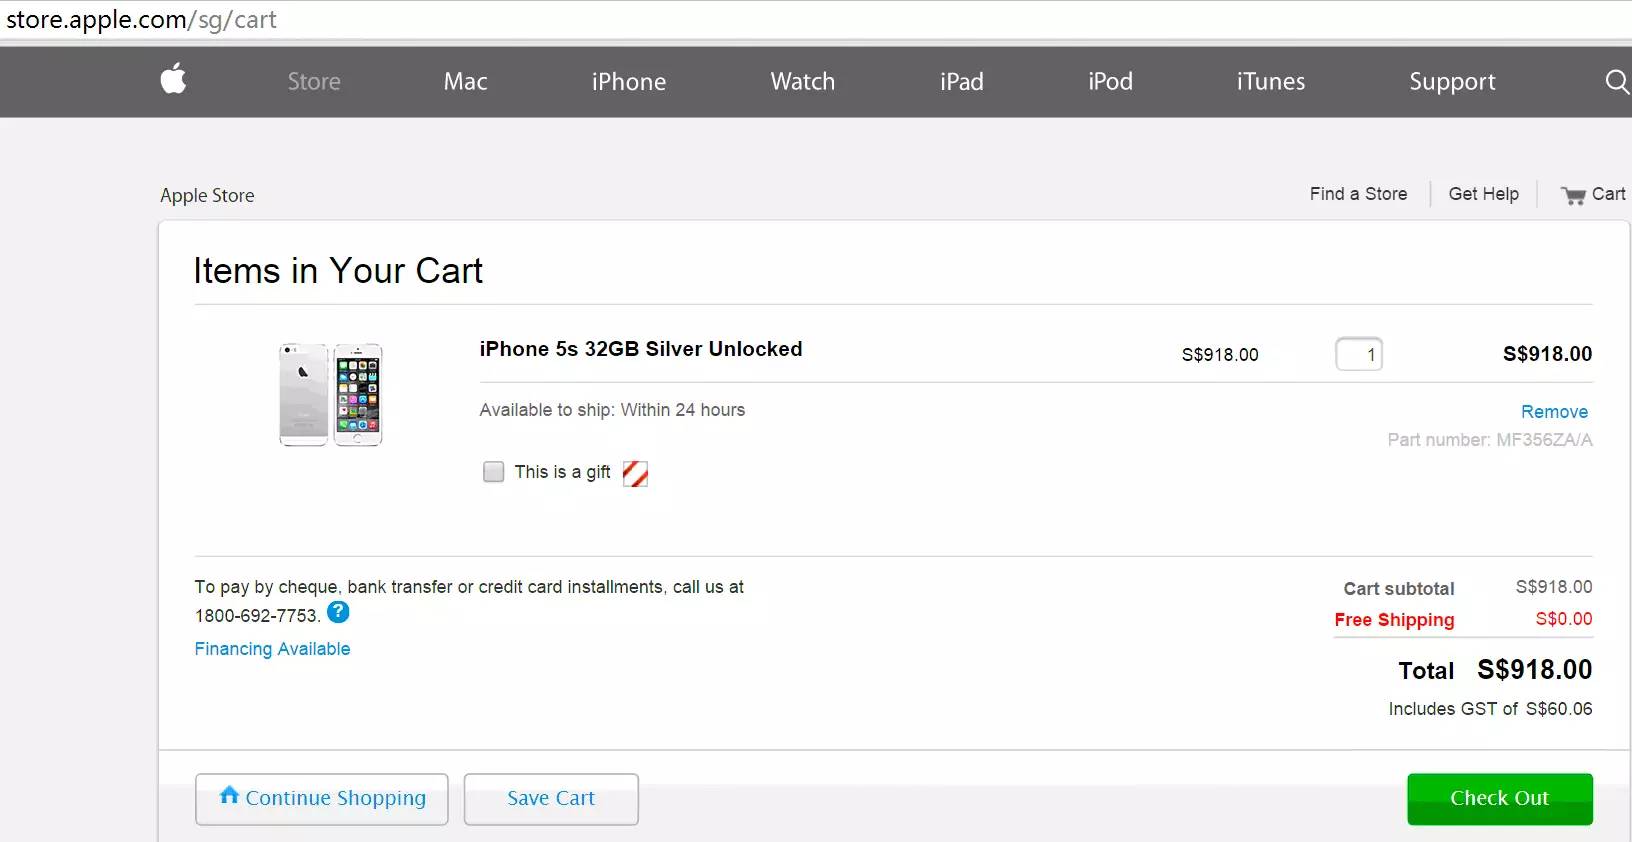Open the Financing Available link

[x=272, y=649]
